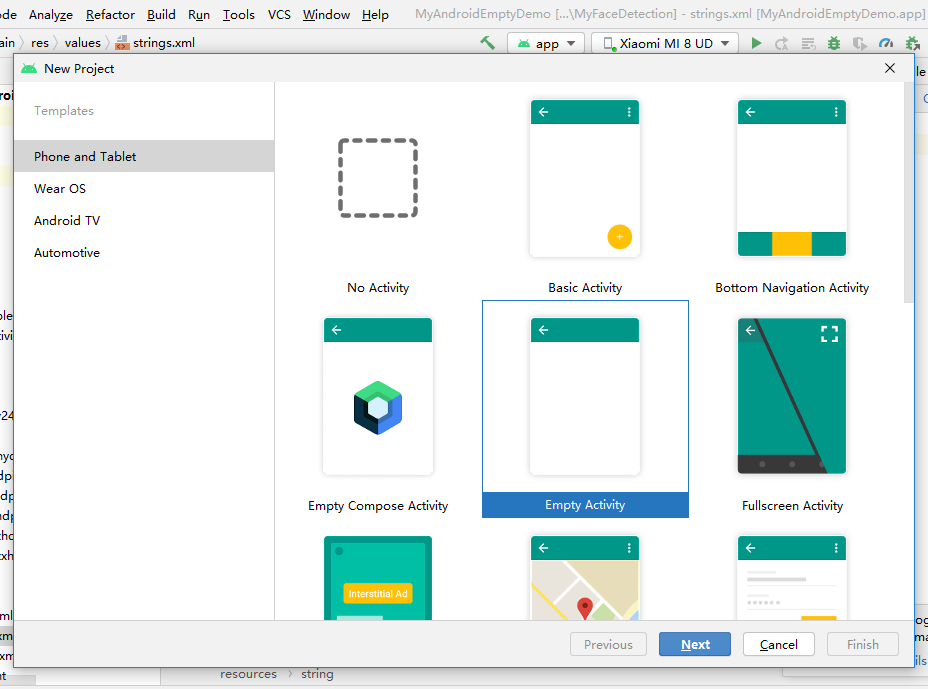The image size is (928, 689).
Task: Click the Next button
Action: tap(695, 644)
